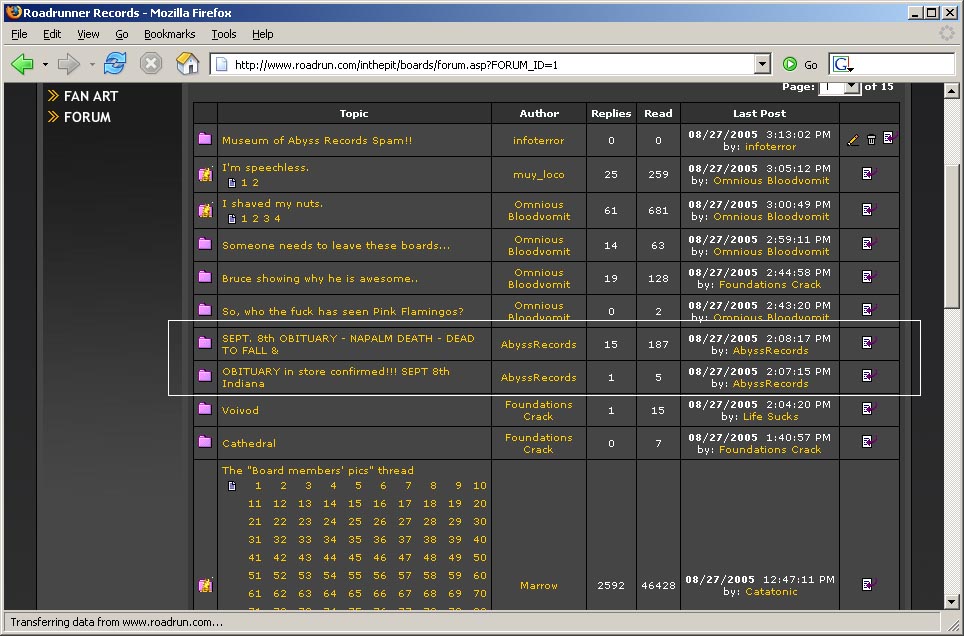
Task: Click the status bar text Transferring data
Action: coord(117,622)
